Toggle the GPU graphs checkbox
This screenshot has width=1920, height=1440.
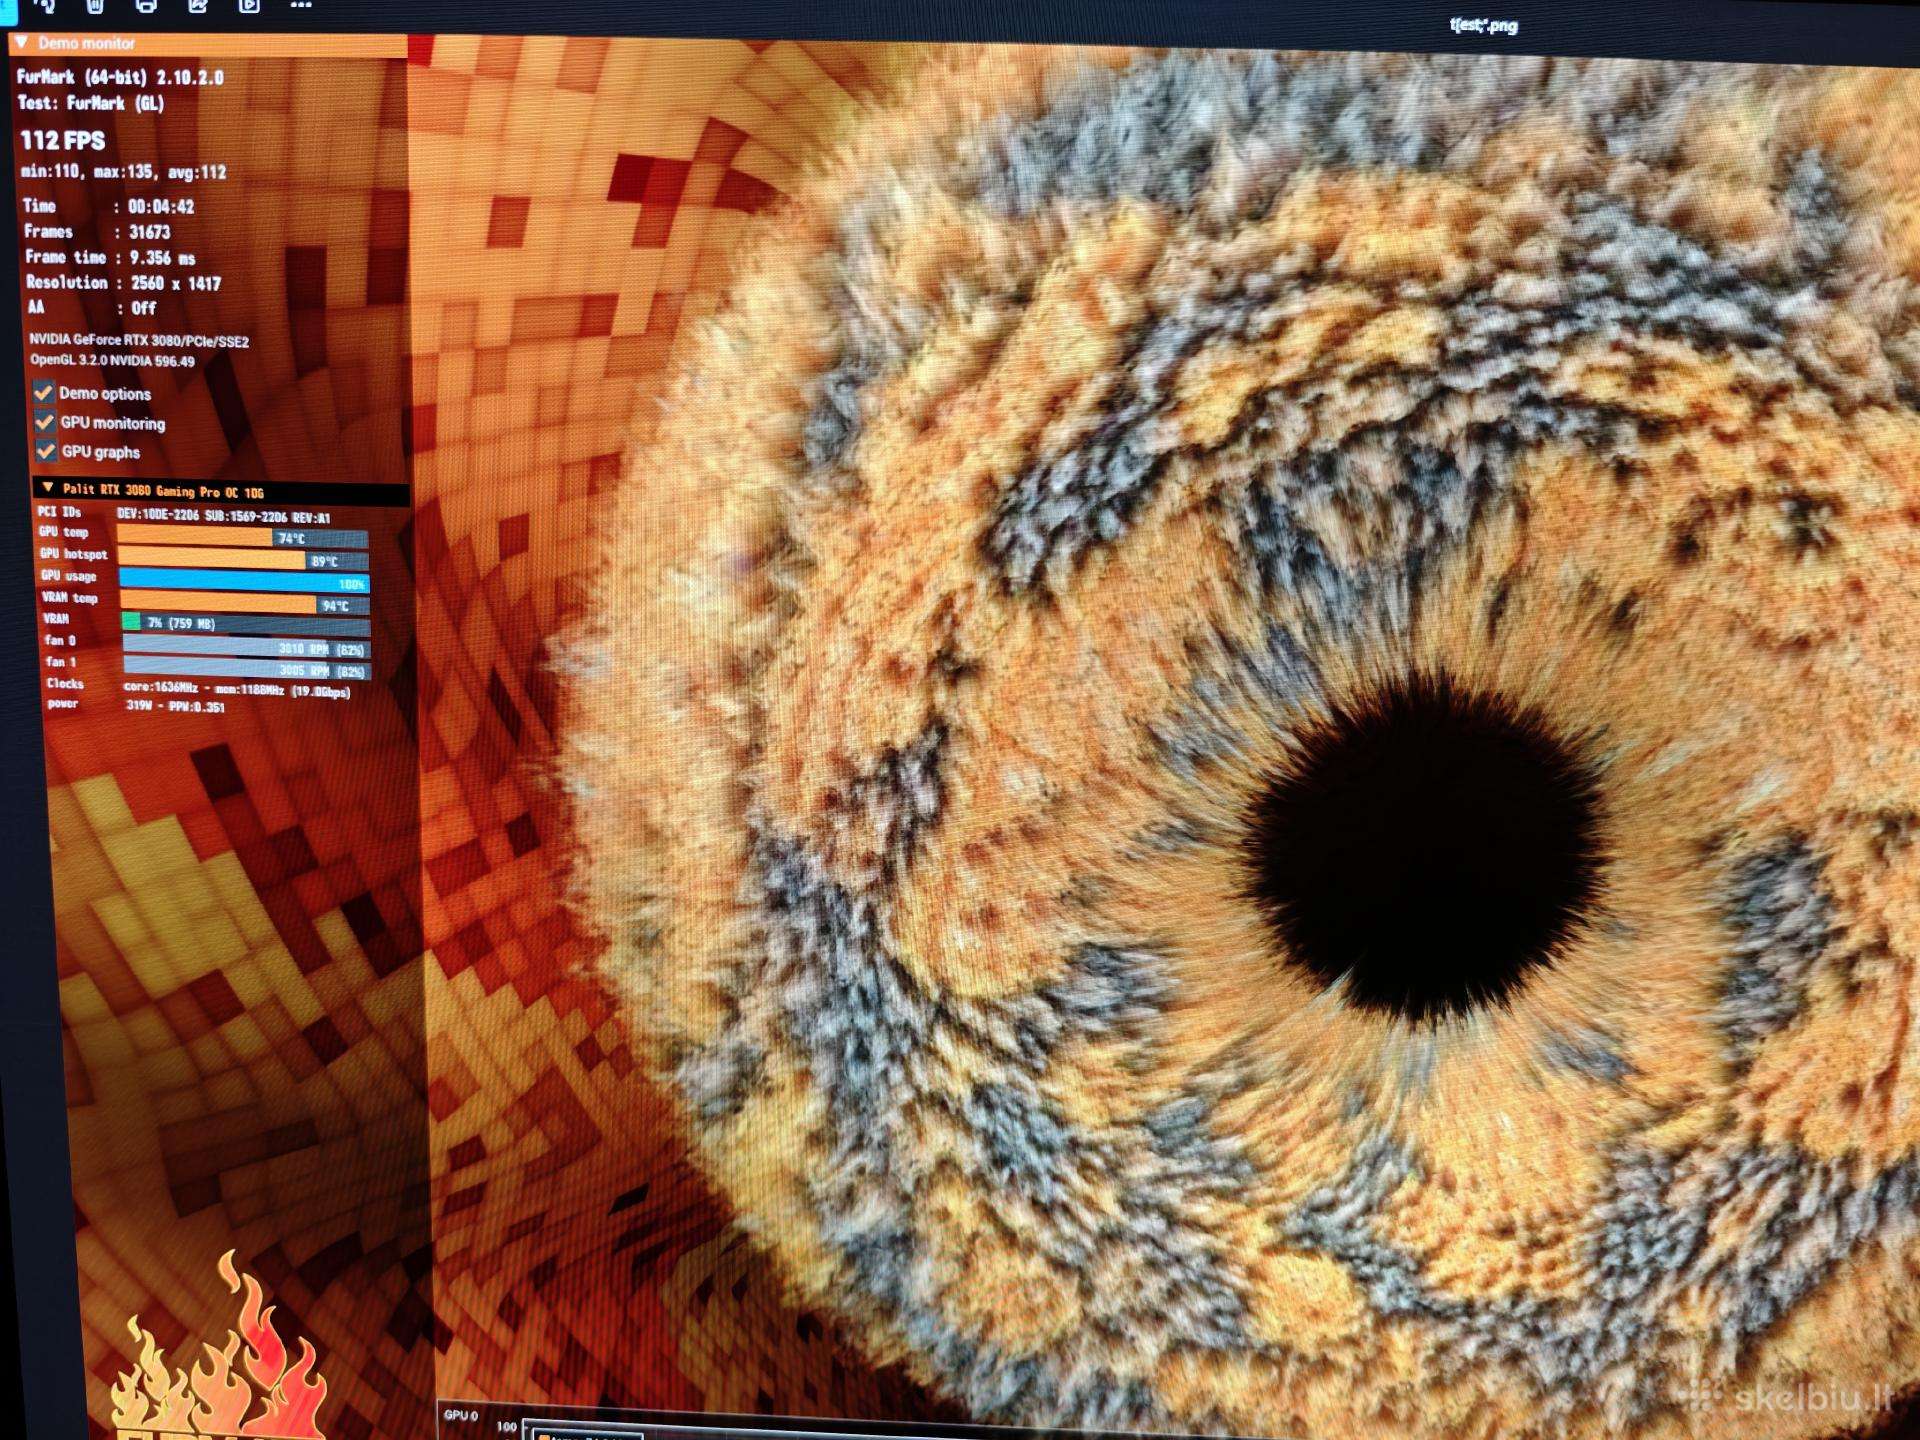[45, 451]
